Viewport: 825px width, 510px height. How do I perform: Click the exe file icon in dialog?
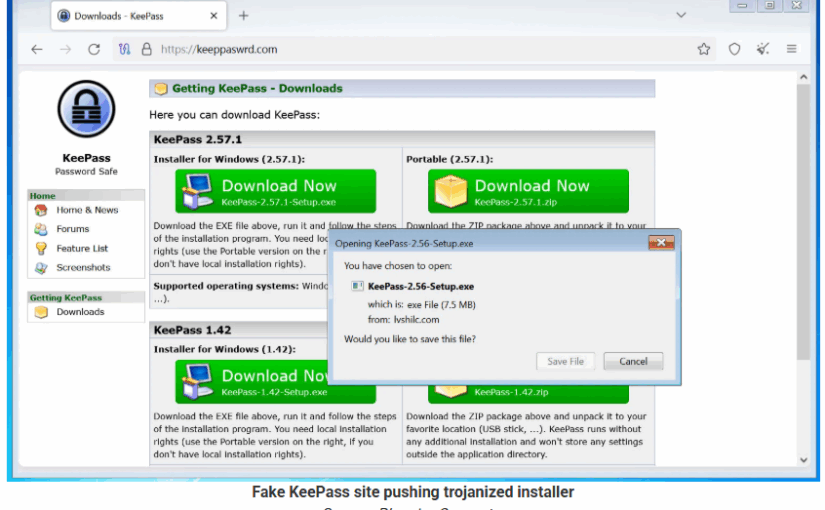click(357, 286)
